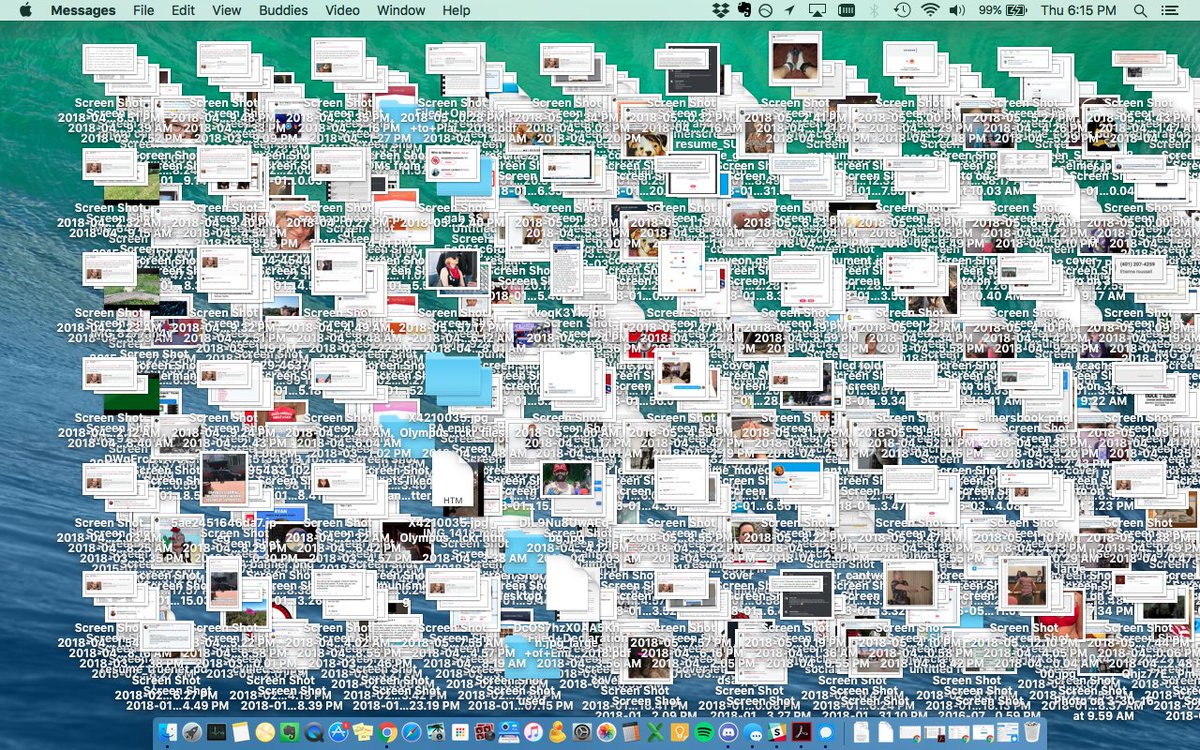This screenshot has height=750, width=1200.
Task: Open the AirPlay display menu
Action: coord(817,10)
